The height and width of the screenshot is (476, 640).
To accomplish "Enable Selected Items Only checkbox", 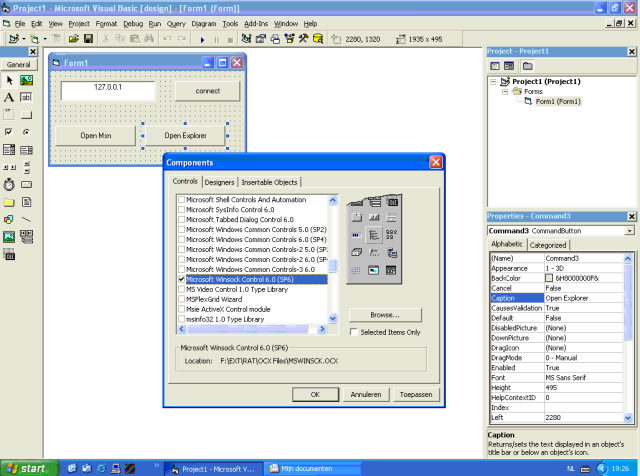I will [x=354, y=332].
